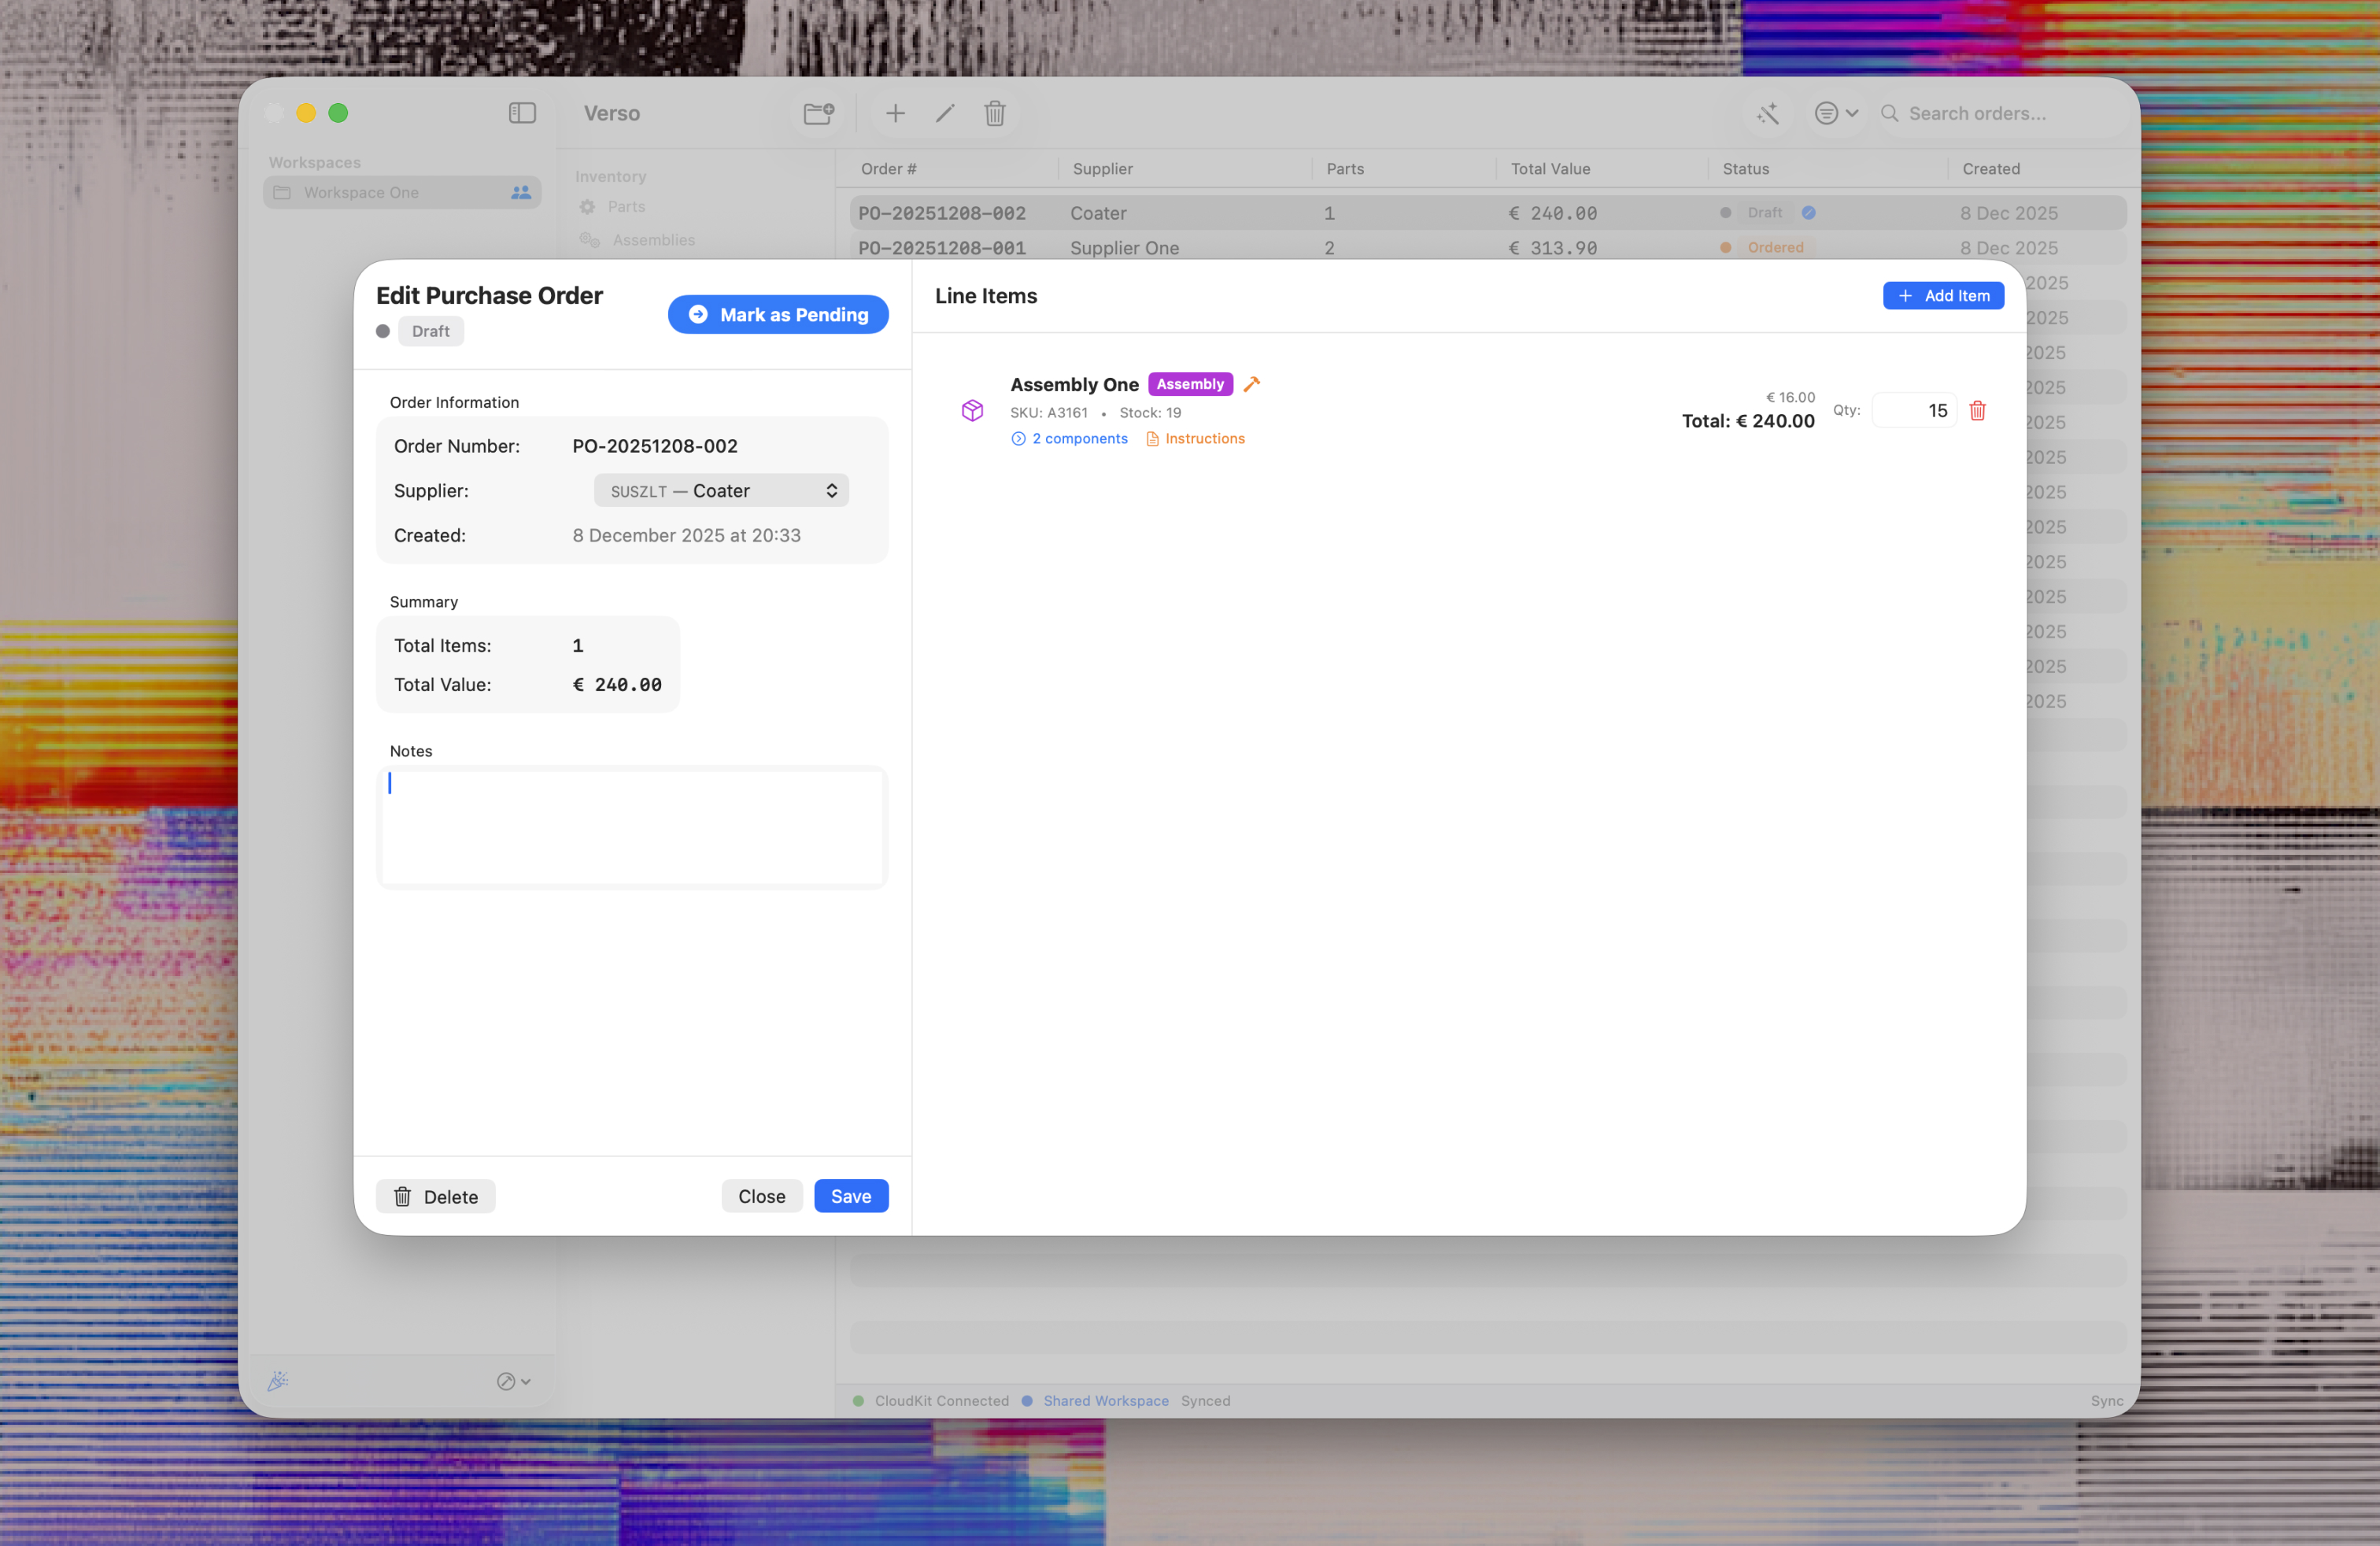
Task: Expand the 2 components disclosure
Action: click(1069, 438)
